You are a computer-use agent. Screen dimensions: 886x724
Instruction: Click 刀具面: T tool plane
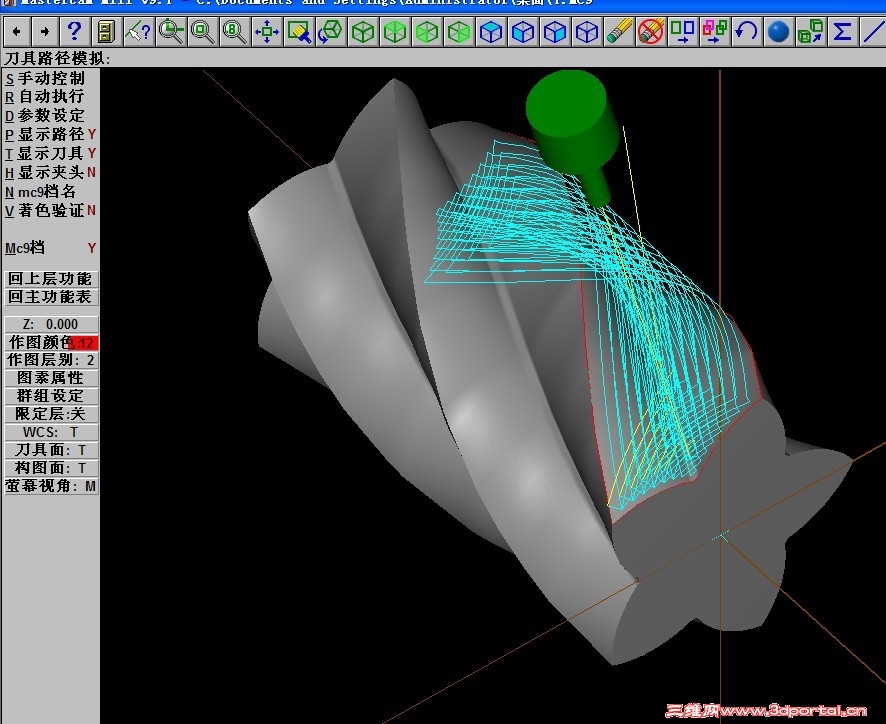[x=51, y=450]
